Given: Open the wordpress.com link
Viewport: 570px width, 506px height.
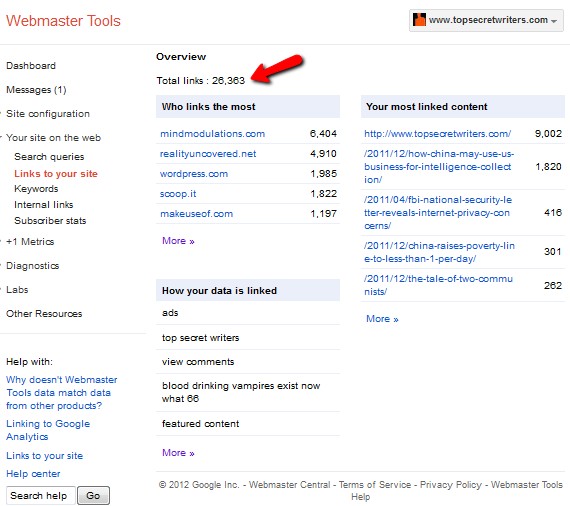Looking at the screenshot, I should [x=194, y=174].
